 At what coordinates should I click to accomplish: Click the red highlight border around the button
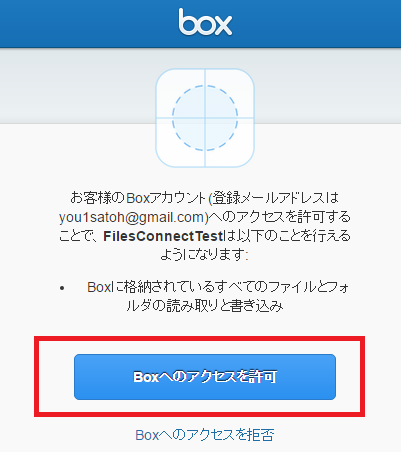point(199,339)
